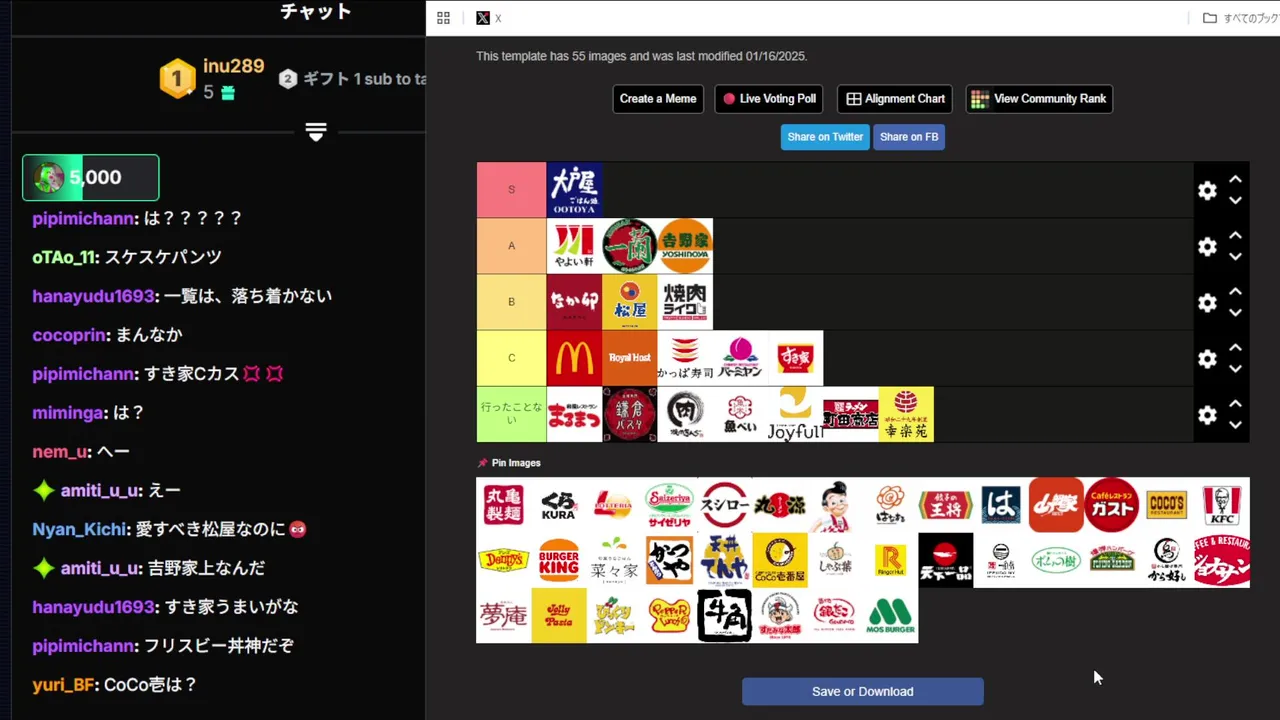Click the Burger King logo
This screenshot has width=1280, height=720.
(558, 560)
